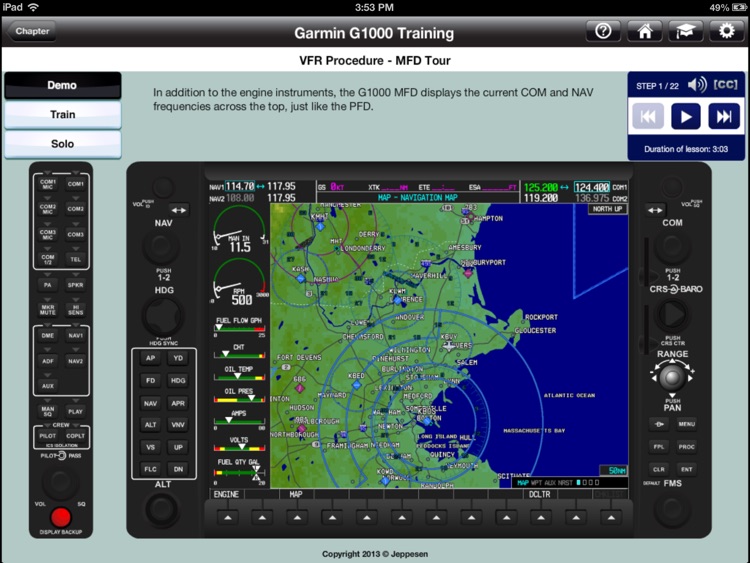Viewport: 750px width, 563px height.
Task: Click the Direct-To key
Action: pyautogui.click(x=659, y=424)
